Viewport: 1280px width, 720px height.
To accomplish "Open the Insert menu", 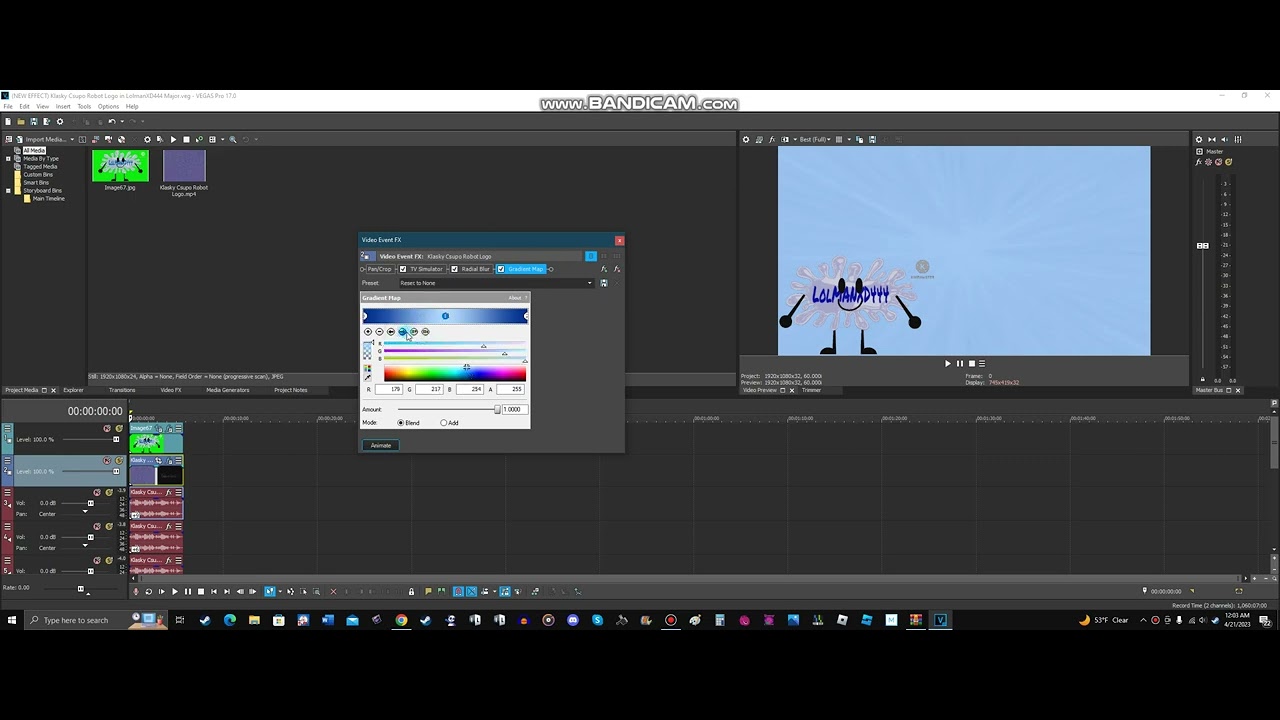I will point(63,106).
